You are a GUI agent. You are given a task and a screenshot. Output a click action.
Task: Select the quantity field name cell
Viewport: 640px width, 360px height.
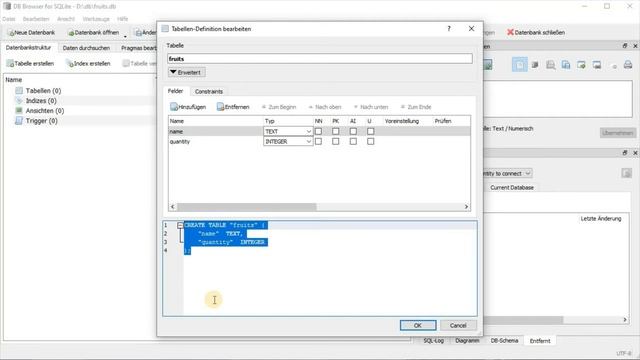(x=216, y=141)
